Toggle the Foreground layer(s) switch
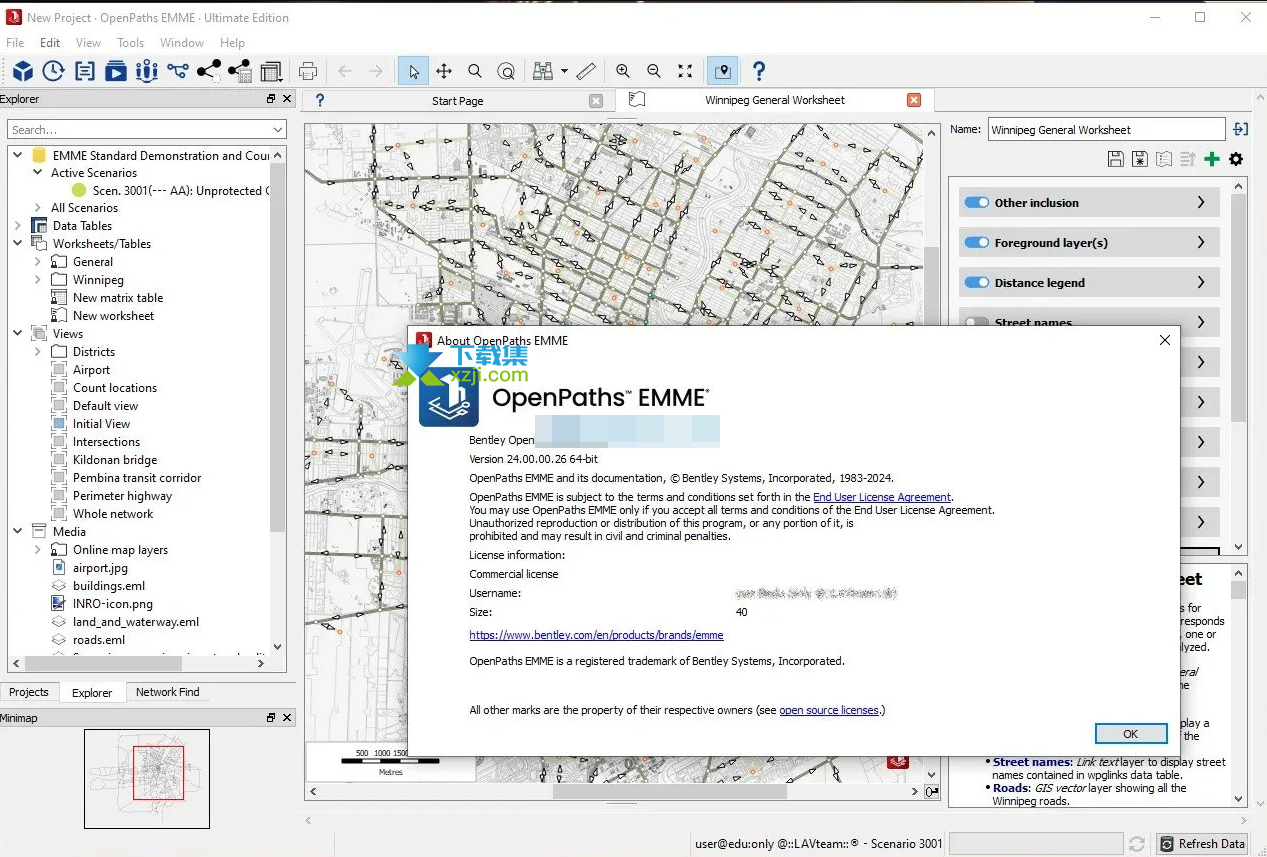 tap(976, 242)
